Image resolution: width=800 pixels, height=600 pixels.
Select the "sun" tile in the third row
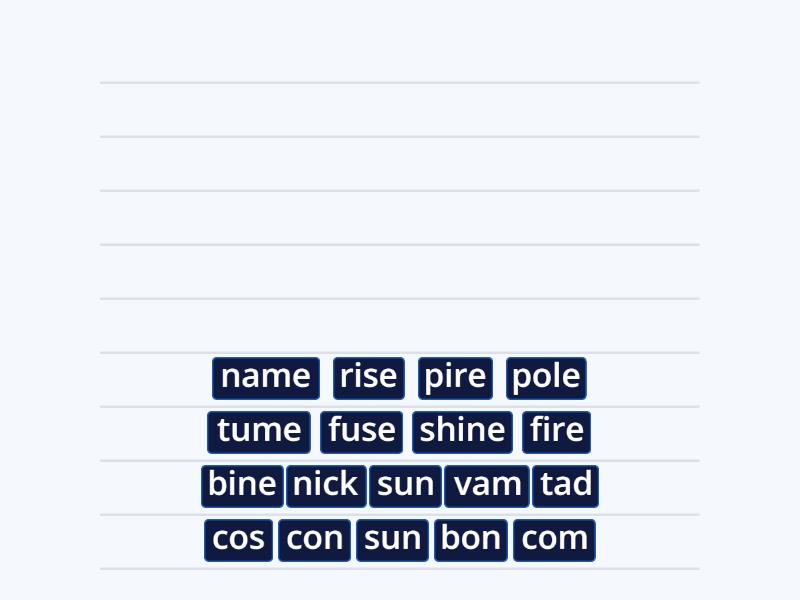pyautogui.click(x=405, y=485)
